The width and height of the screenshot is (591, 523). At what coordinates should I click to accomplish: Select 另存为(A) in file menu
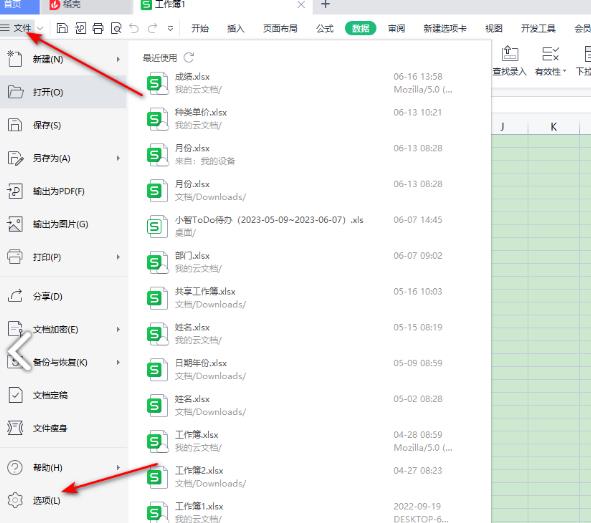coord(63,158)
